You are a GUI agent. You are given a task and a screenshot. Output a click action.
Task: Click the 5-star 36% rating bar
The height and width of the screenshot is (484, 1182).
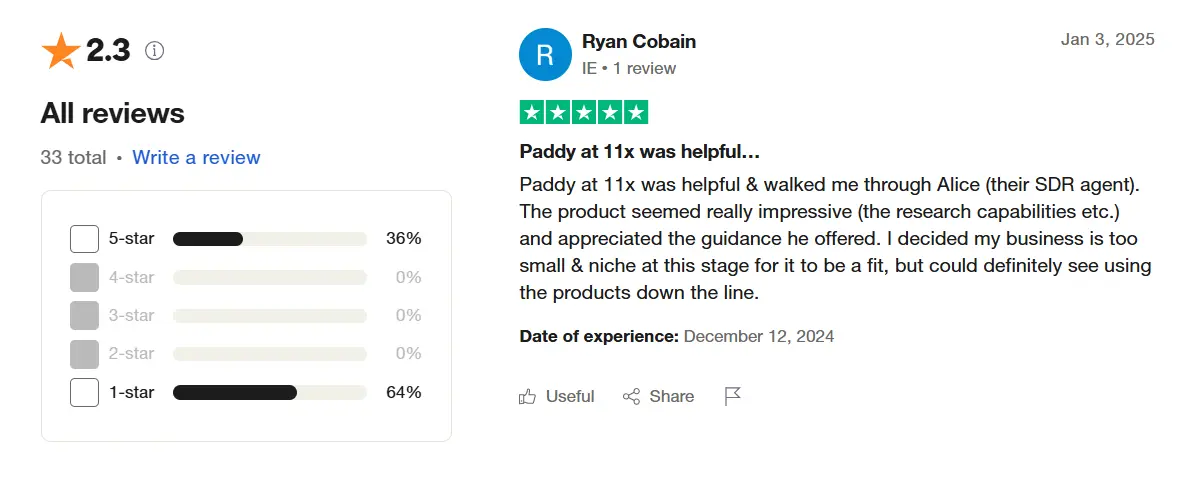click(x=269, y=239)
